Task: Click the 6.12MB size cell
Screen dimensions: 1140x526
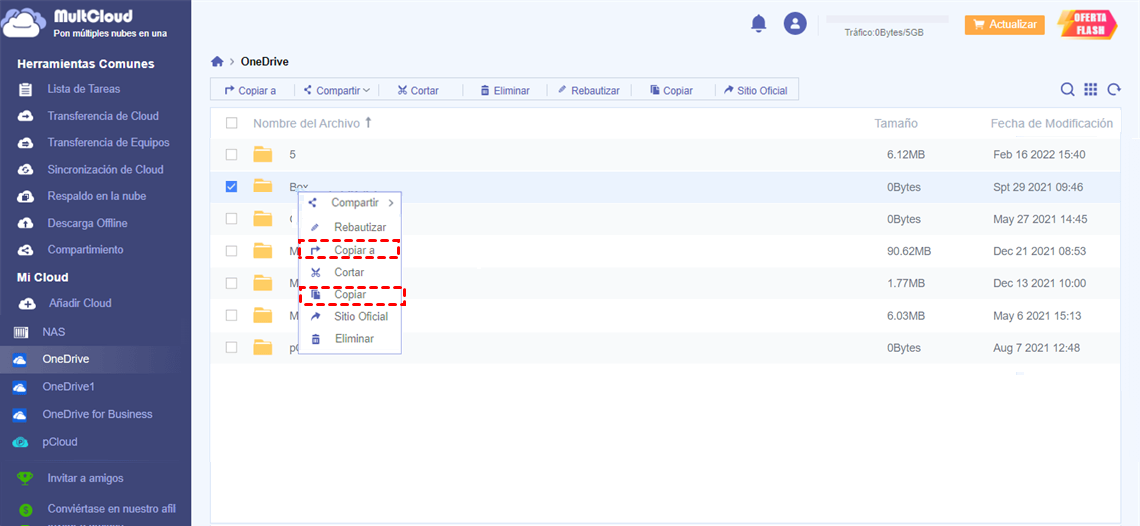Action: coord(905,155)
